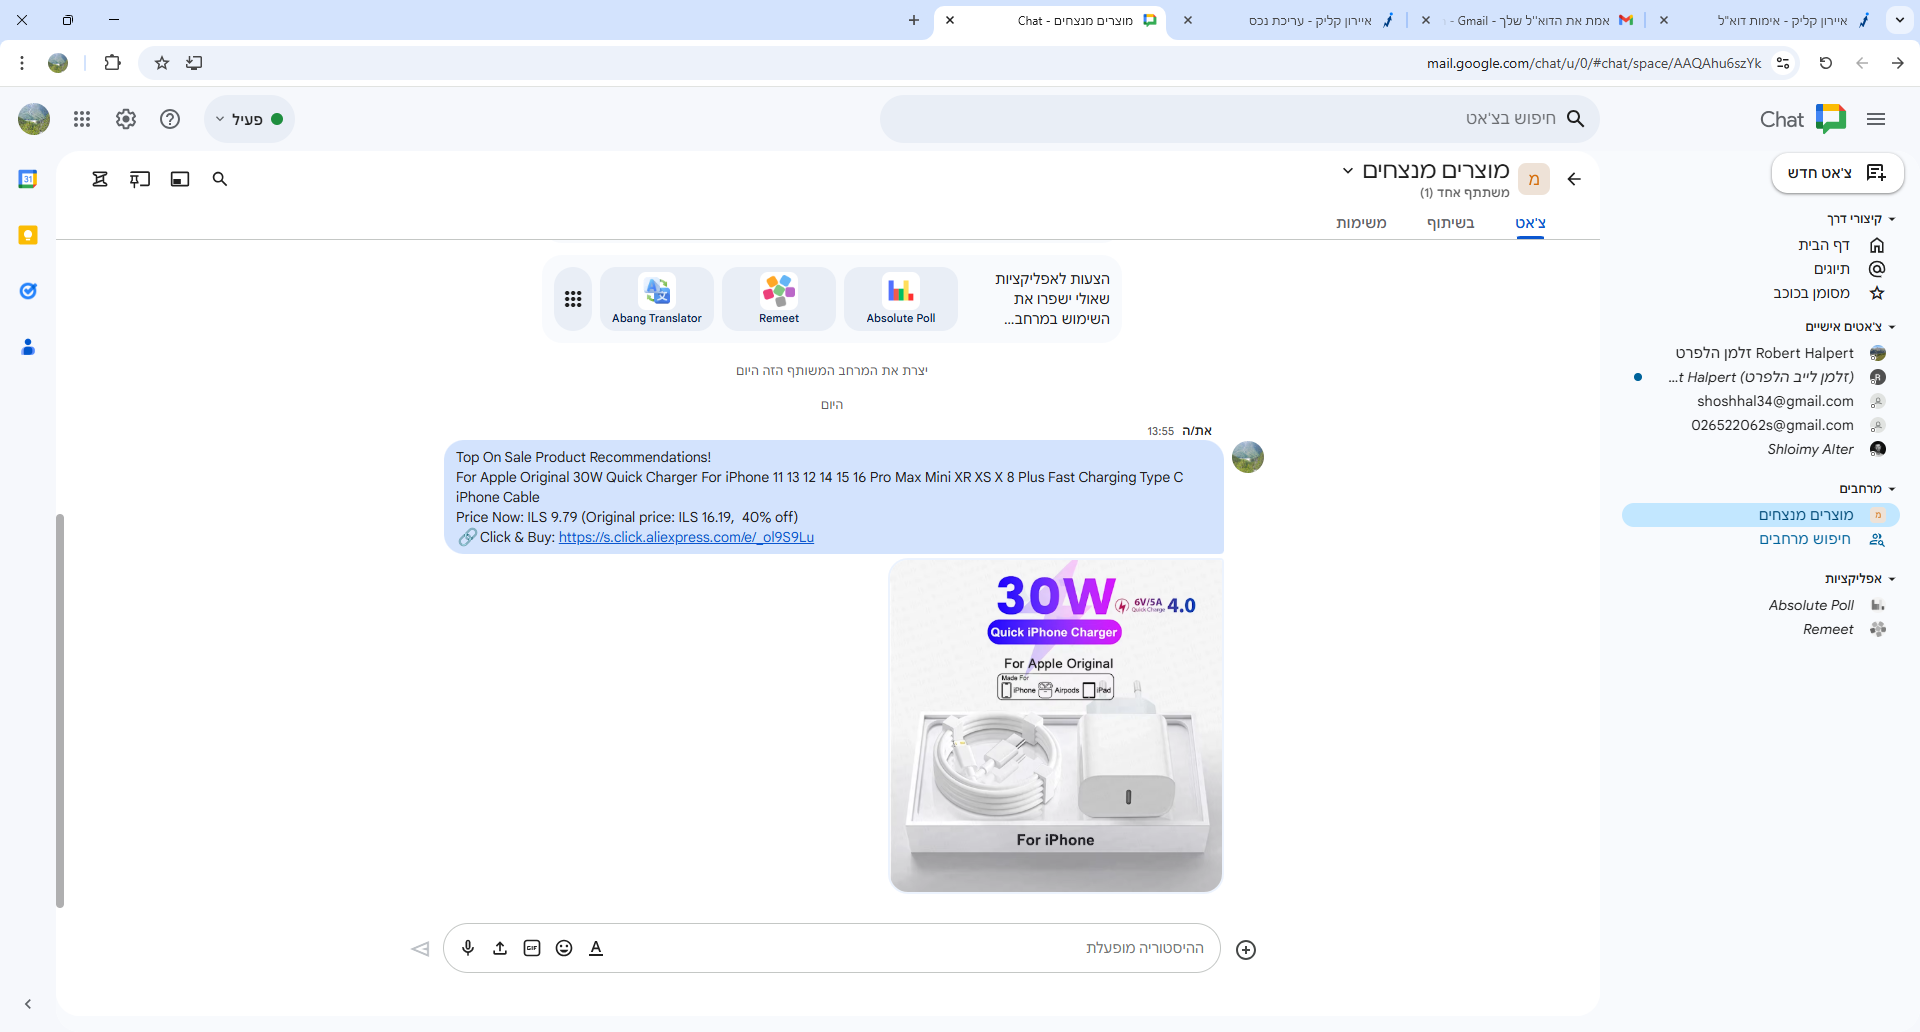The height and width of the screenshot is (1032, 1920).
Task: Open a new browser tab
Action: click(913, 20)
